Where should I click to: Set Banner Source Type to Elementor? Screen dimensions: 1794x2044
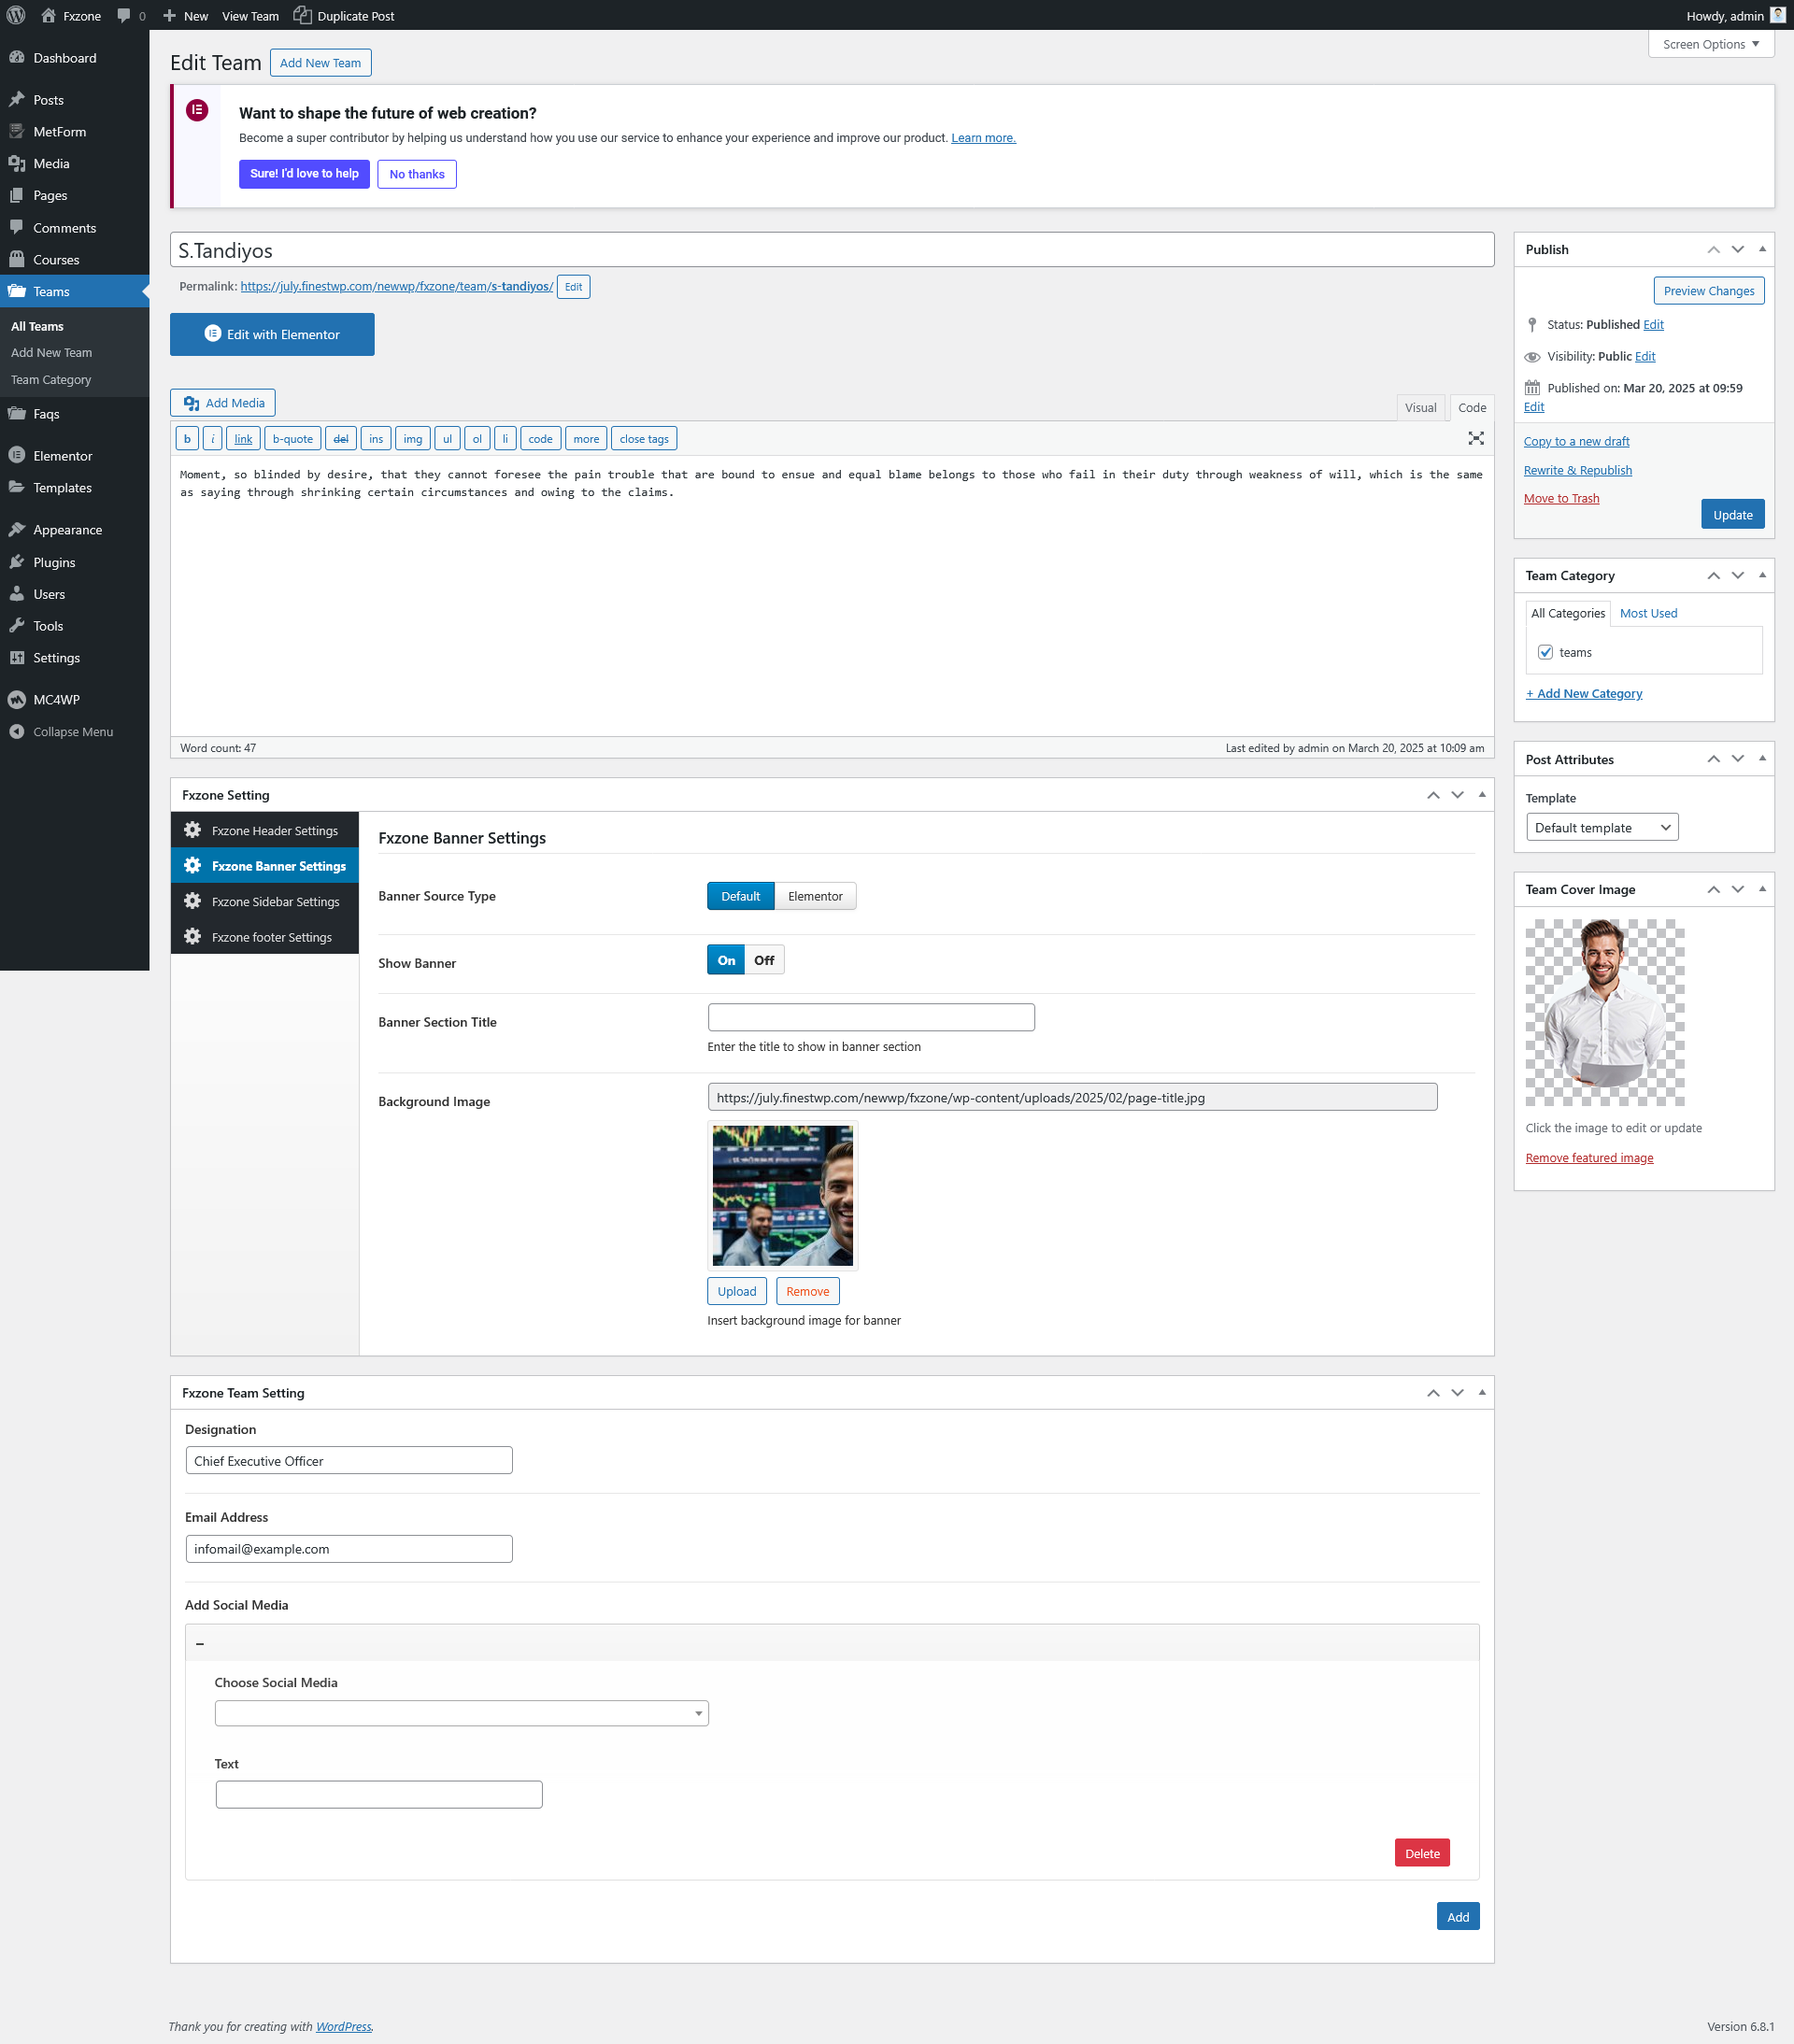(x=815, y=896)
